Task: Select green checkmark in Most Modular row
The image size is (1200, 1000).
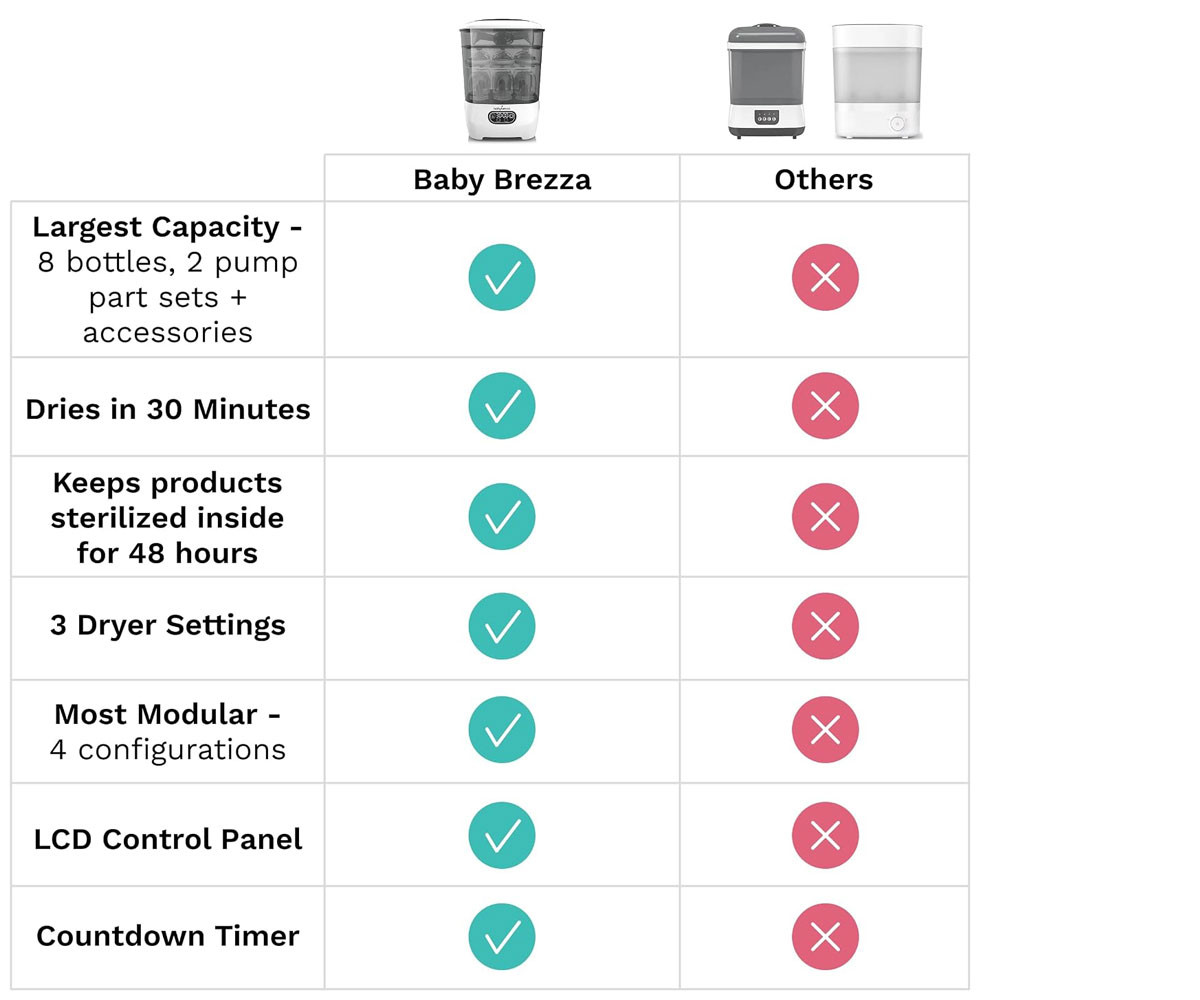Action: (x=502, y=730)
